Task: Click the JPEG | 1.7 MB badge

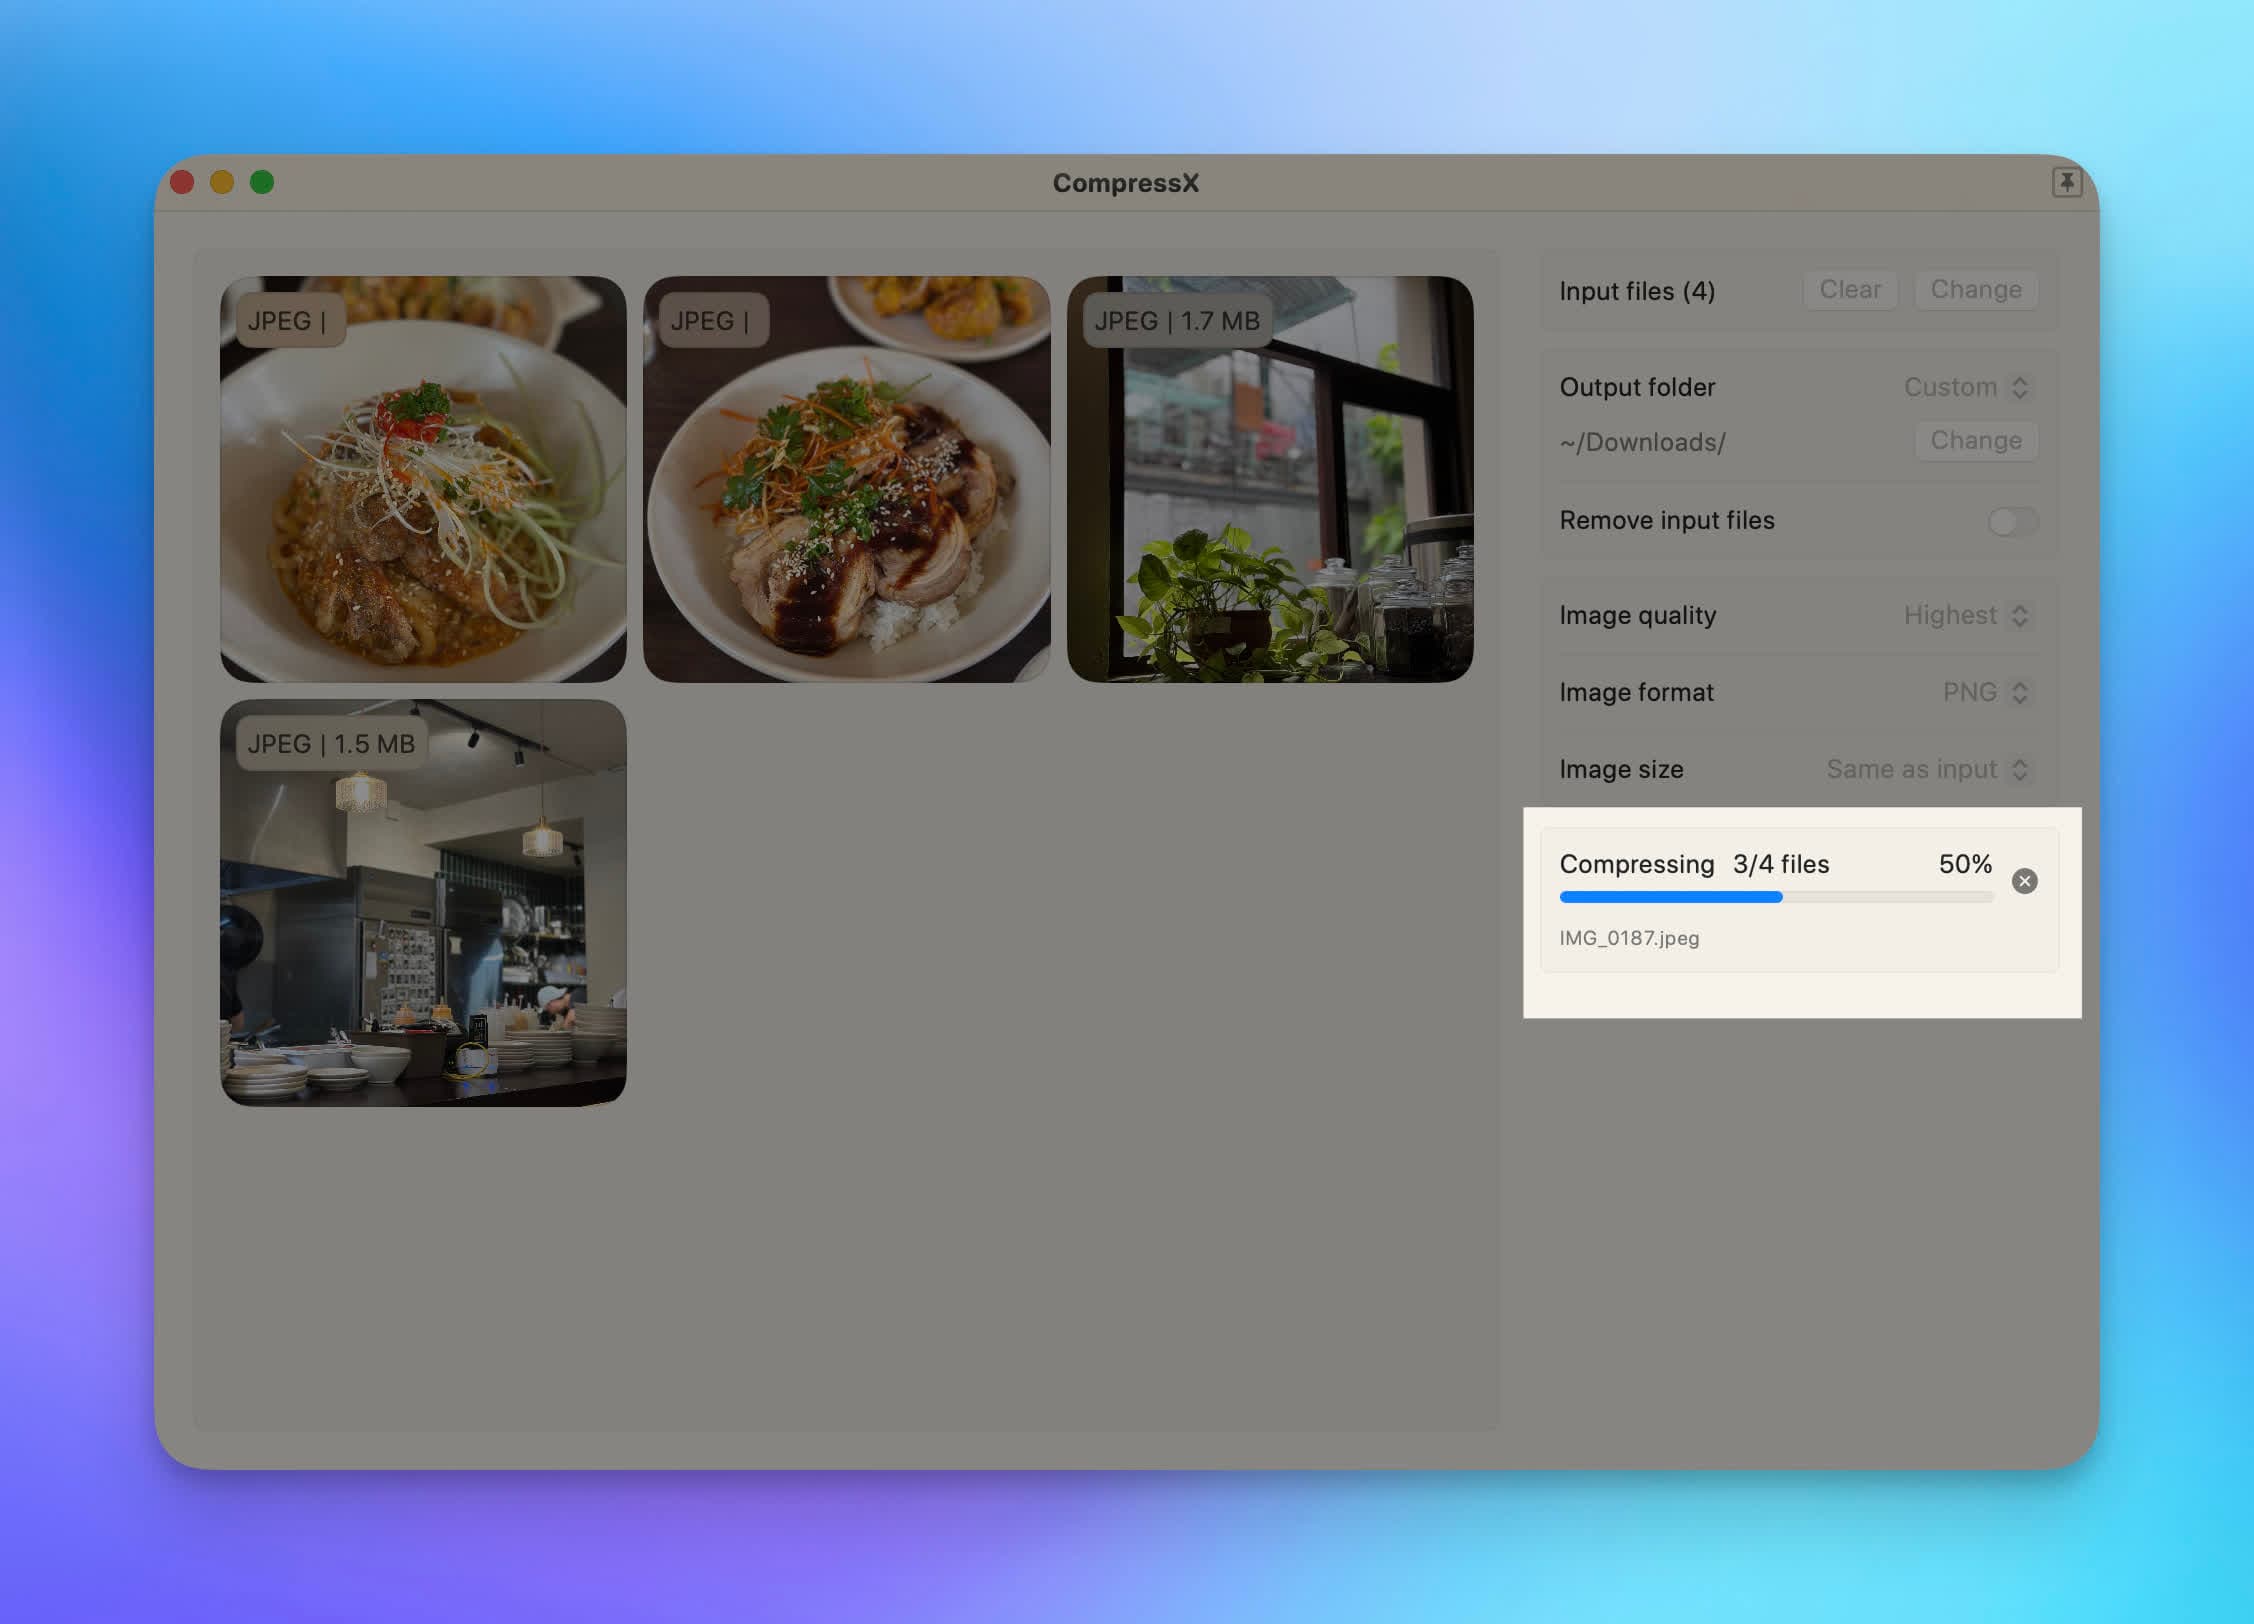Action: coord(1177,321)
